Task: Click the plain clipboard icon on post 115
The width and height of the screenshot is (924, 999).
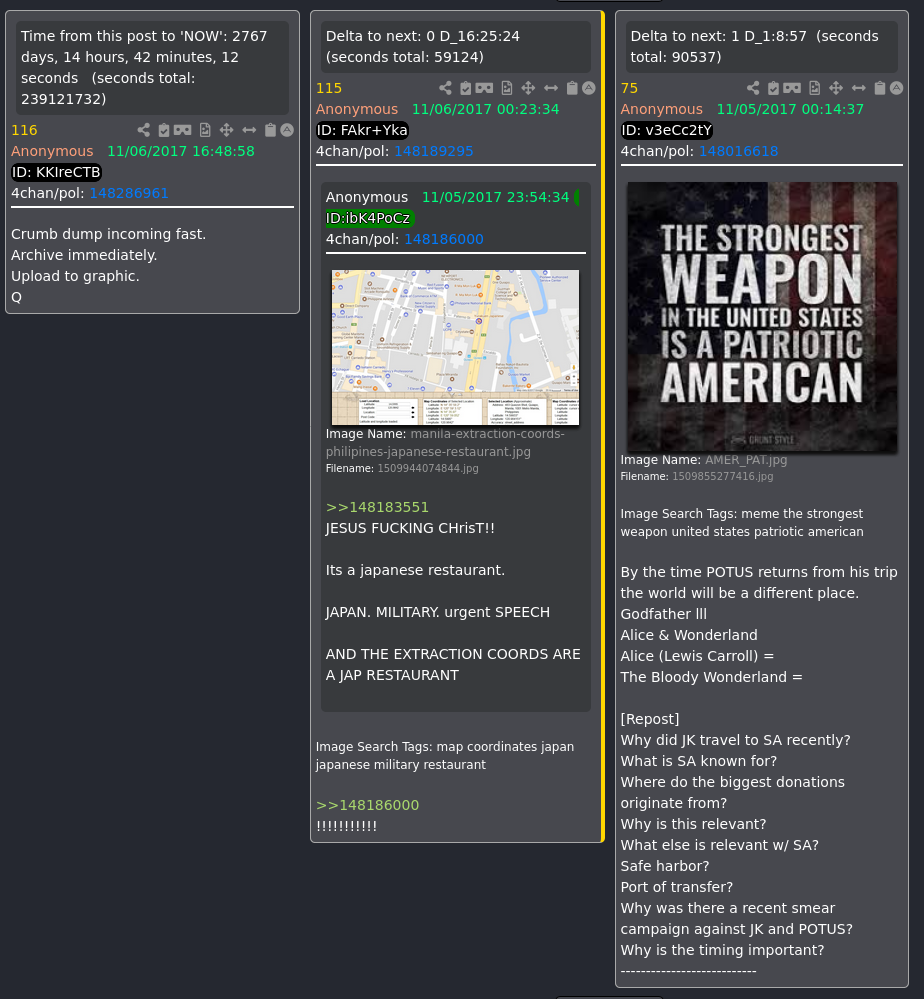Action: [x=572, y=88]
